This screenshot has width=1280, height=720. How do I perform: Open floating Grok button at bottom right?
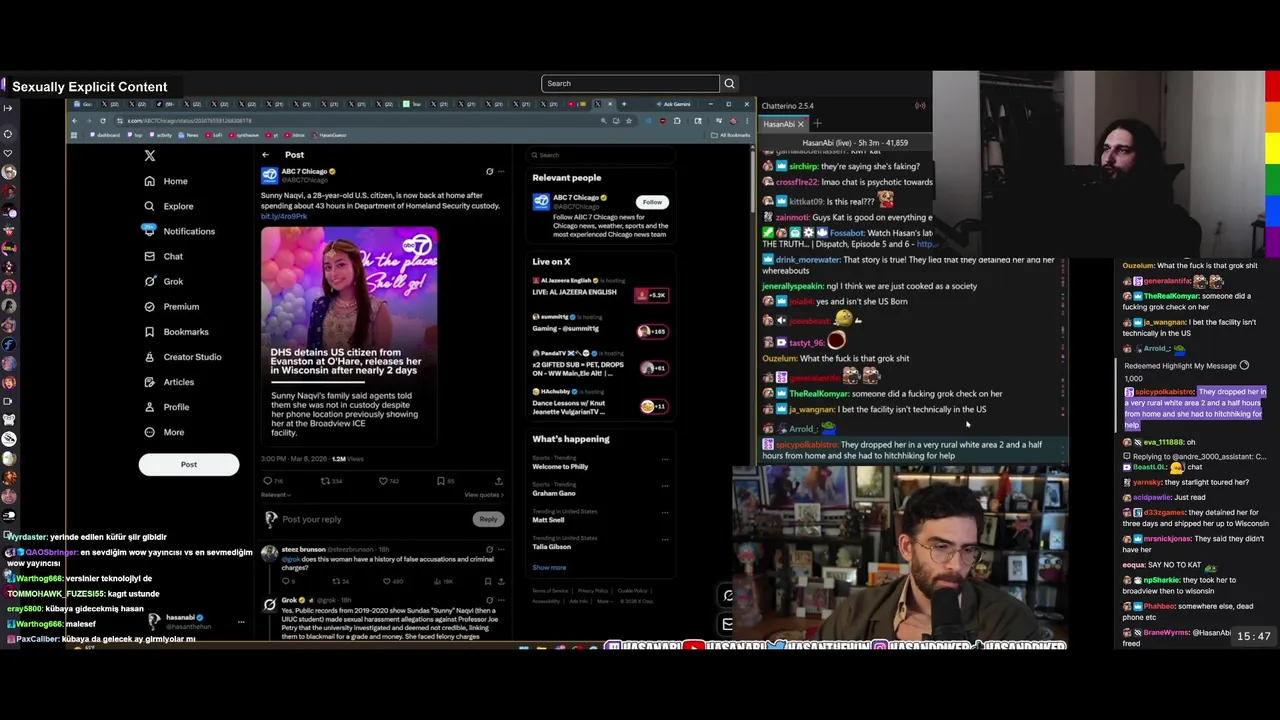tap(728, 596)
